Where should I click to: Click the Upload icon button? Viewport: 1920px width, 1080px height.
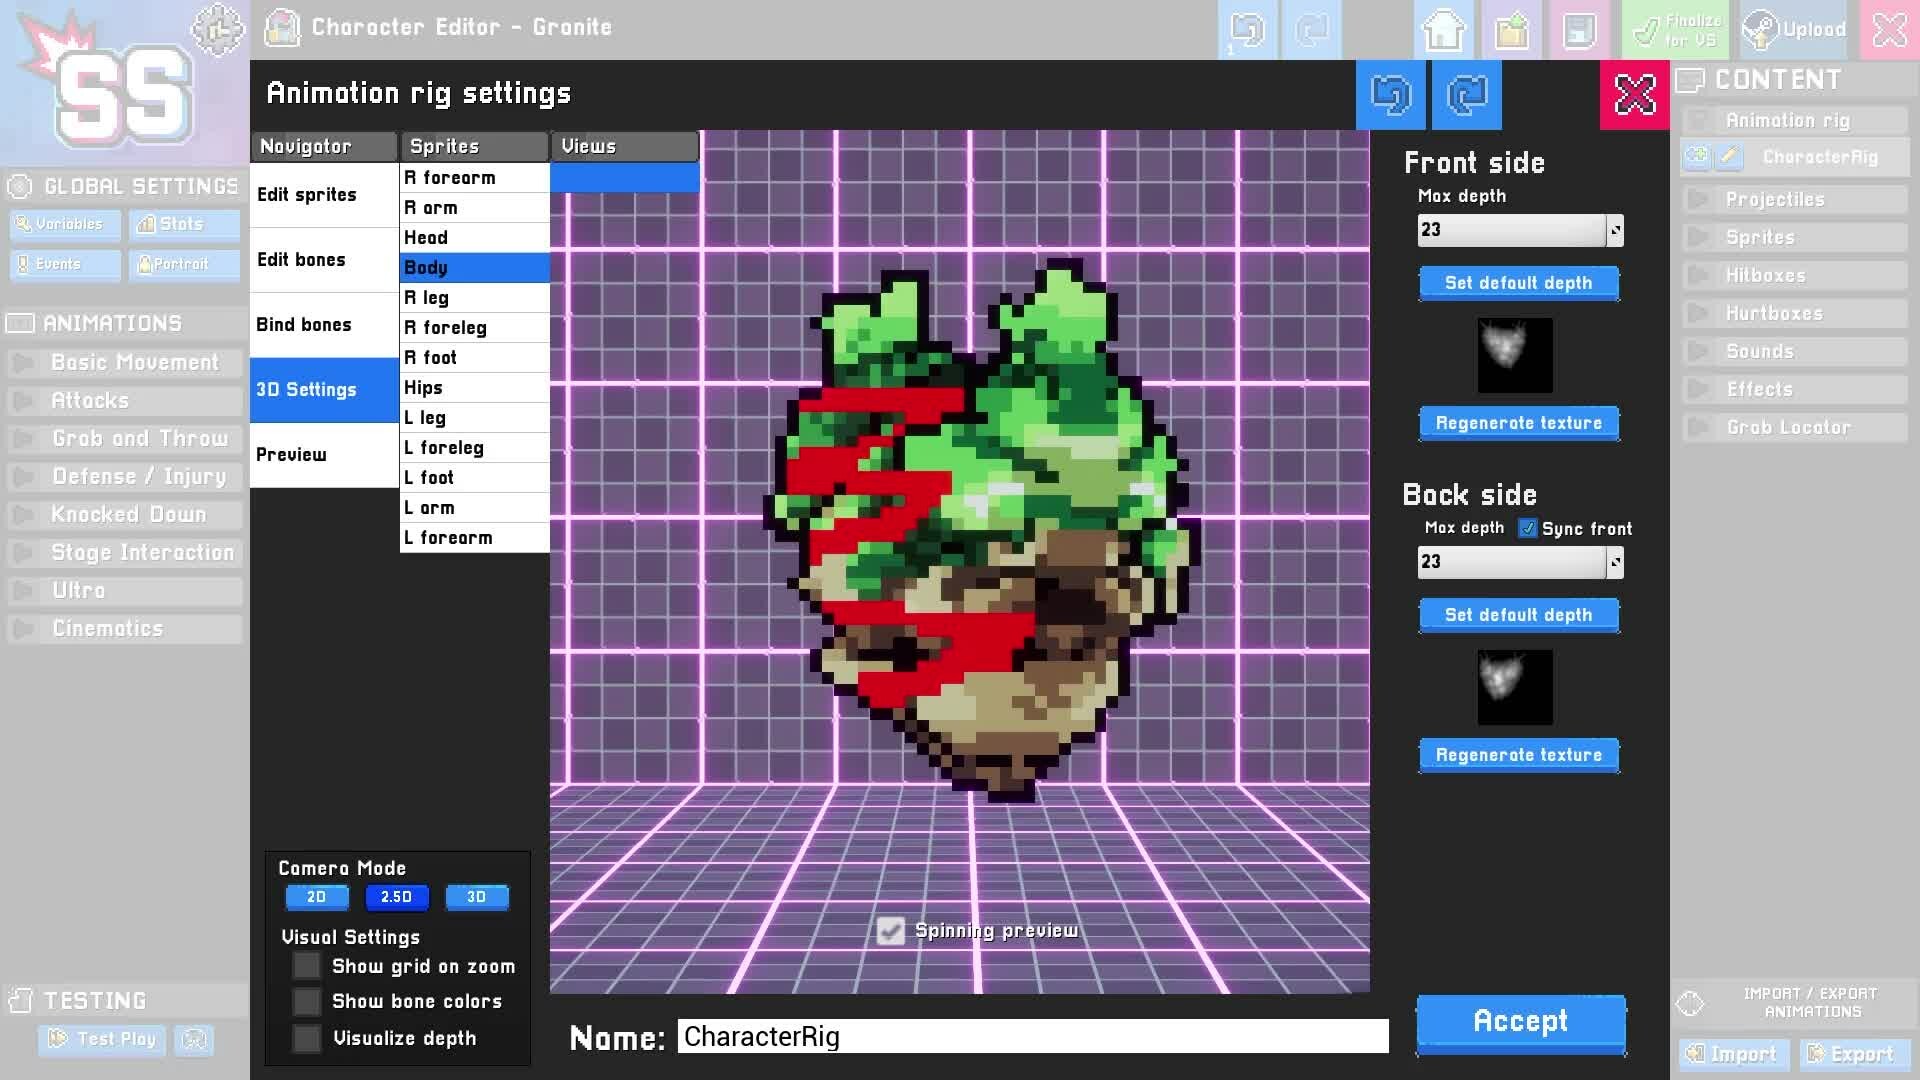(x=1796, y=30)
